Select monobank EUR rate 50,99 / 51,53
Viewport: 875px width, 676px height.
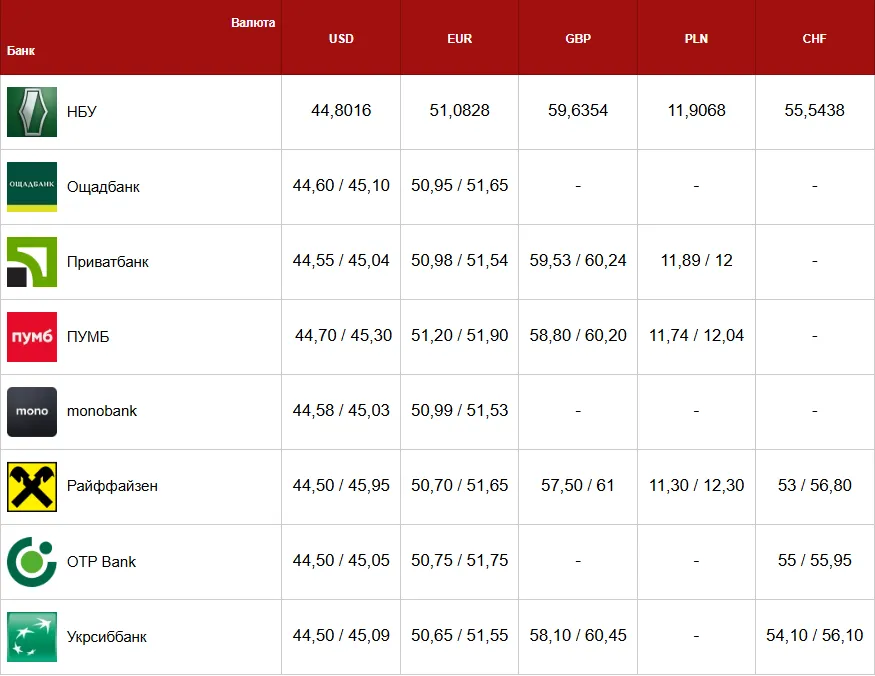[x=459, y=410]
